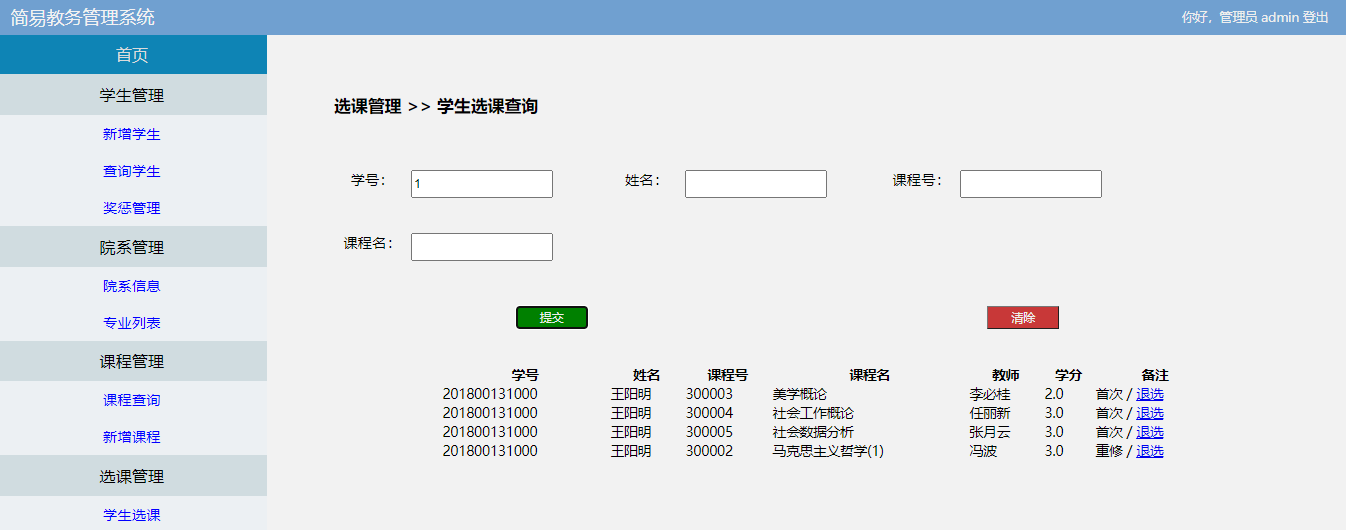Screen dimensions: 1346x530
Task: Click the 课程号 column header
Action: 727,375
